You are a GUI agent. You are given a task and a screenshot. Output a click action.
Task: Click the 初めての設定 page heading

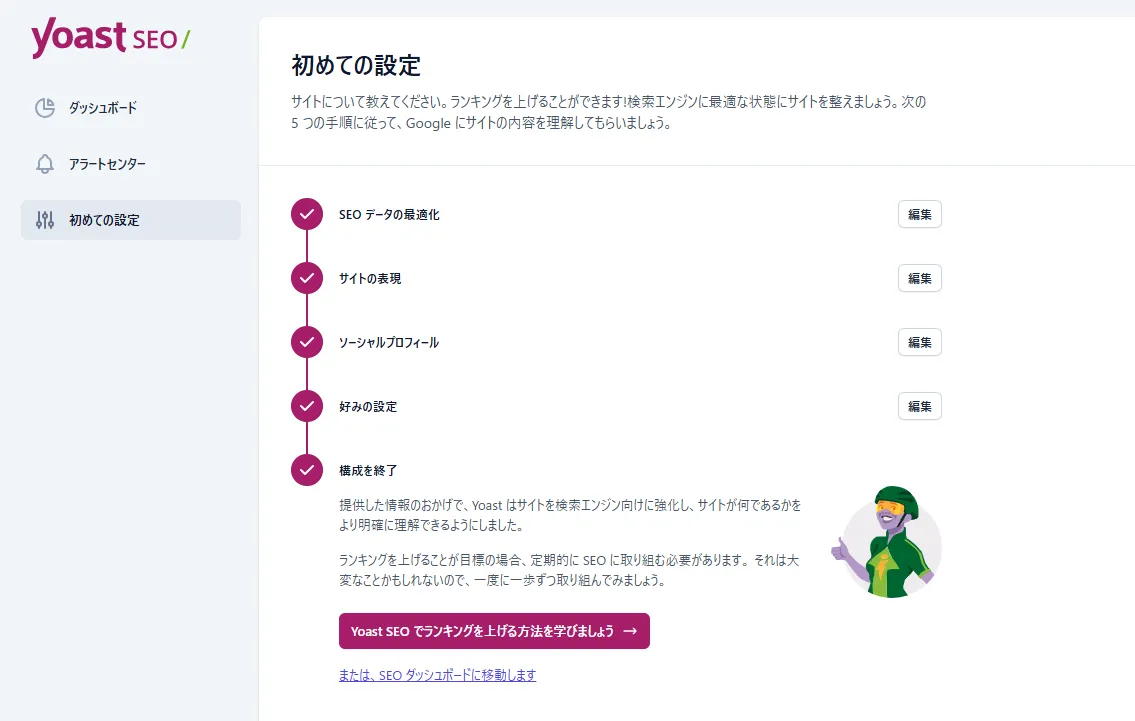(355, 65)
